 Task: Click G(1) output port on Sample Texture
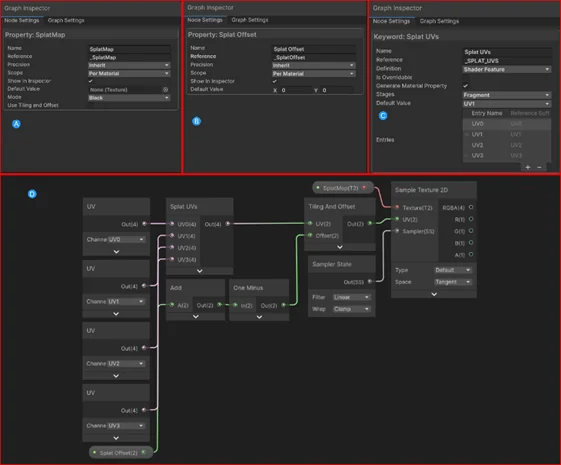tap(471, 231)
